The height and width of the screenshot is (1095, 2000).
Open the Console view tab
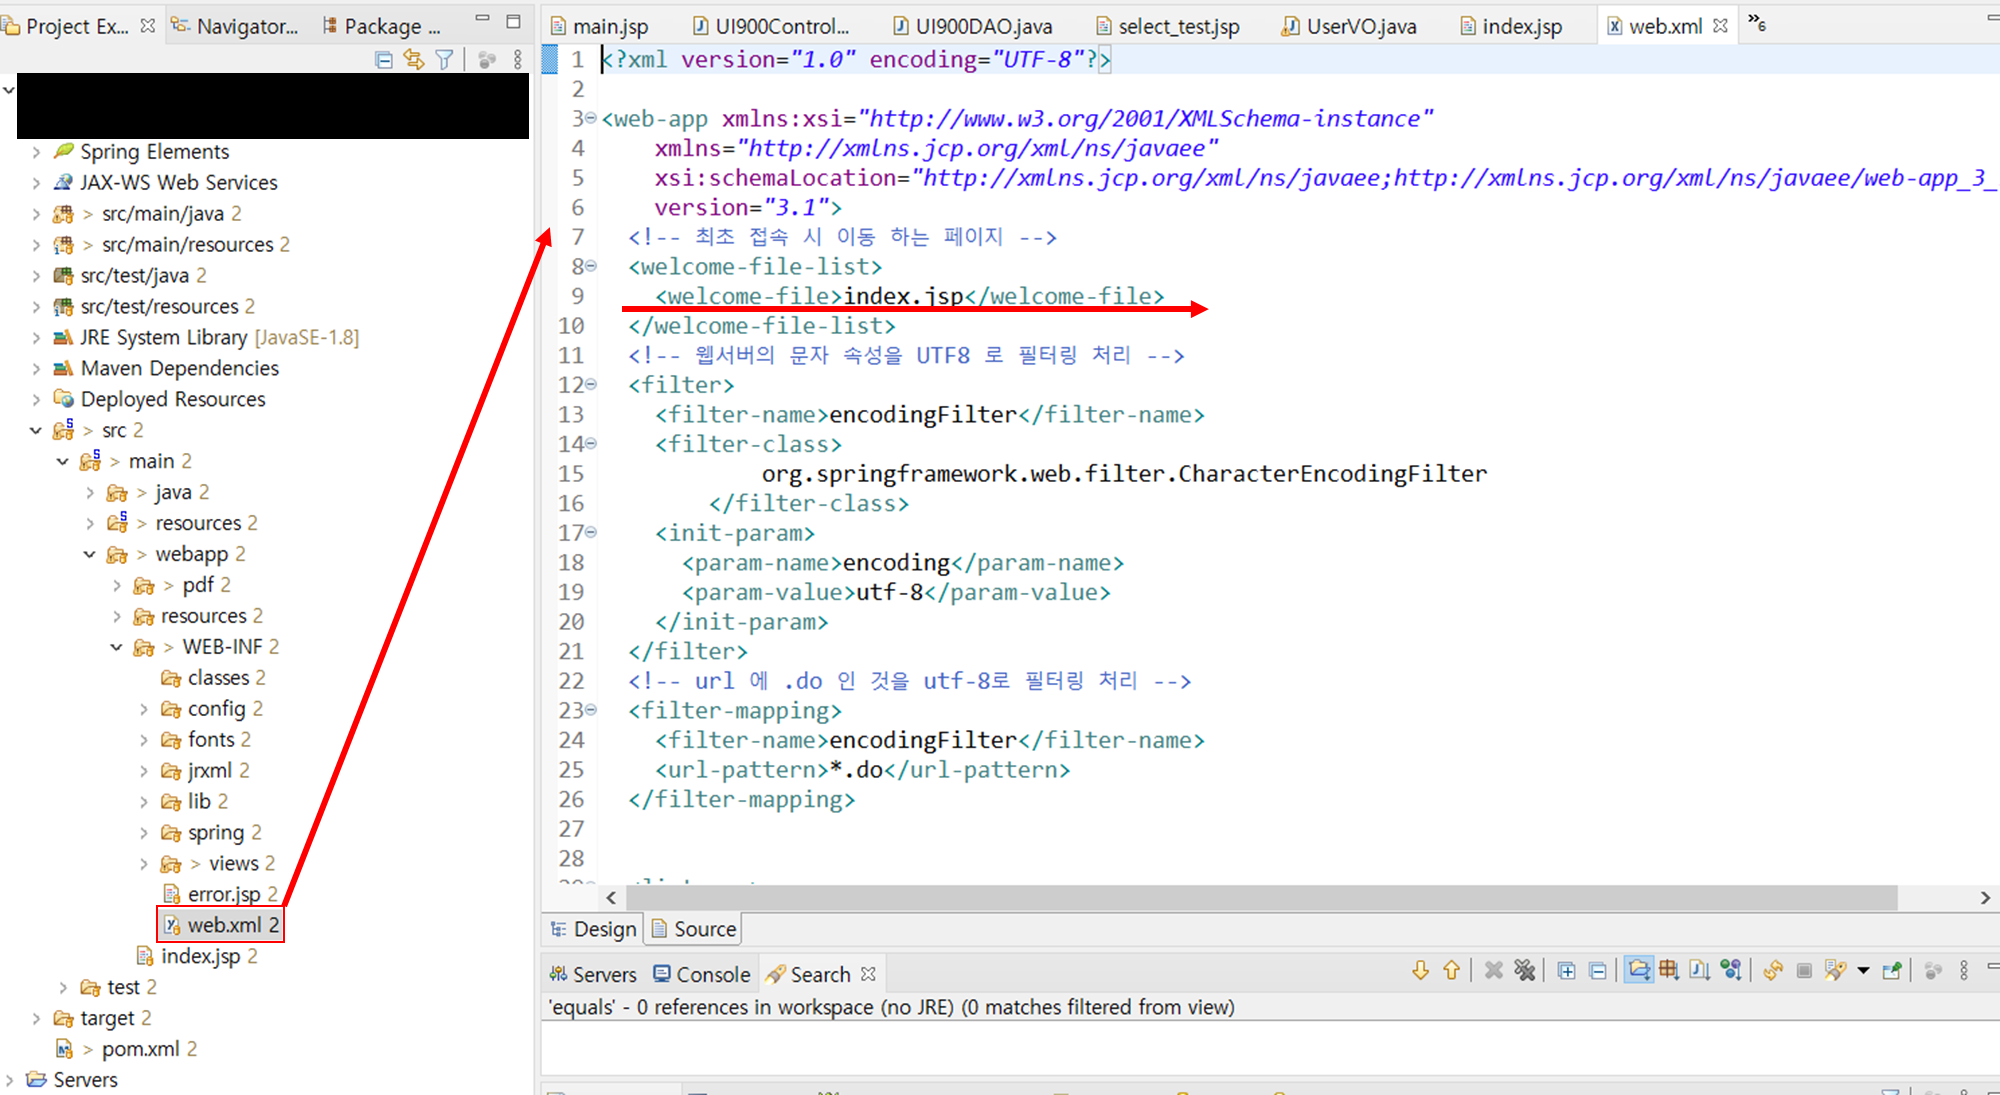[702, 974]
